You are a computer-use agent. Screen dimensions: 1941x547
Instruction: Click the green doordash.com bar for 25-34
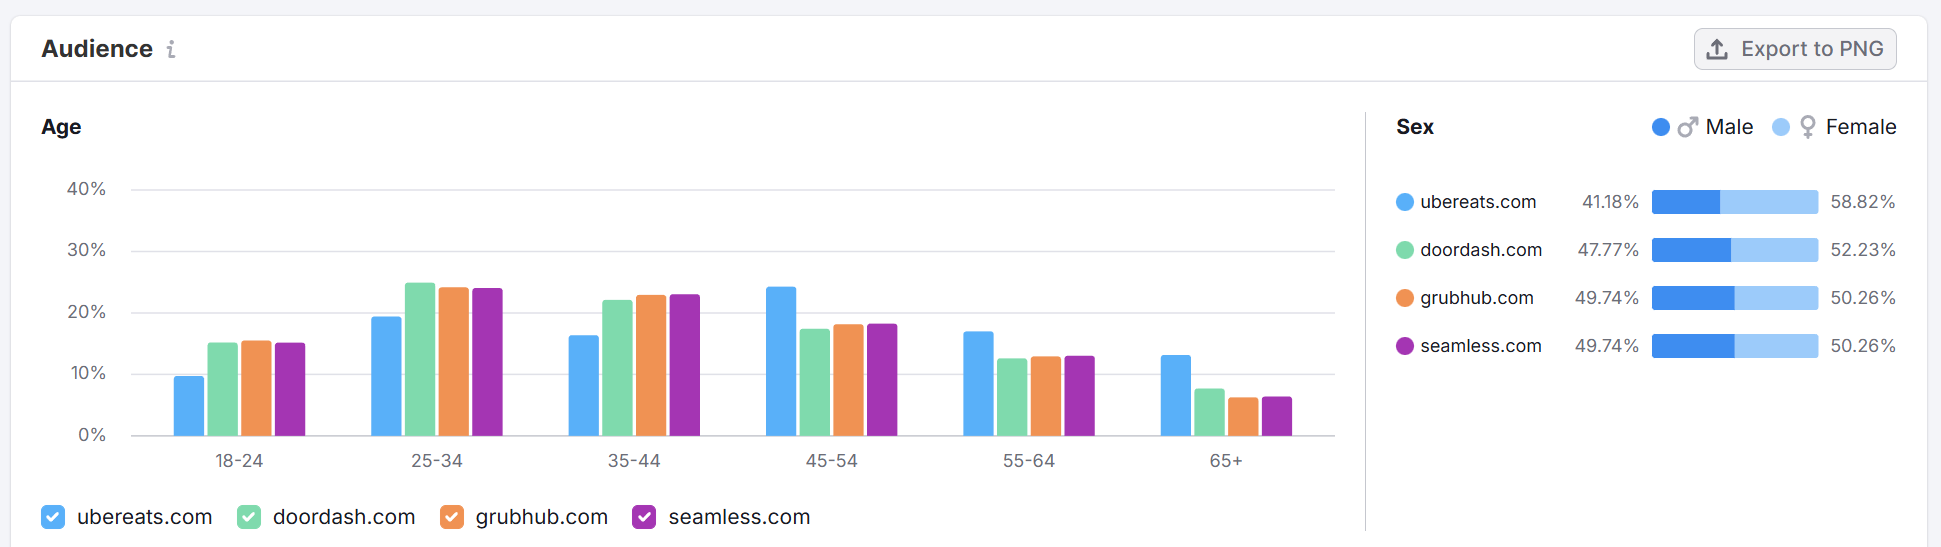(x=420, y=359)
